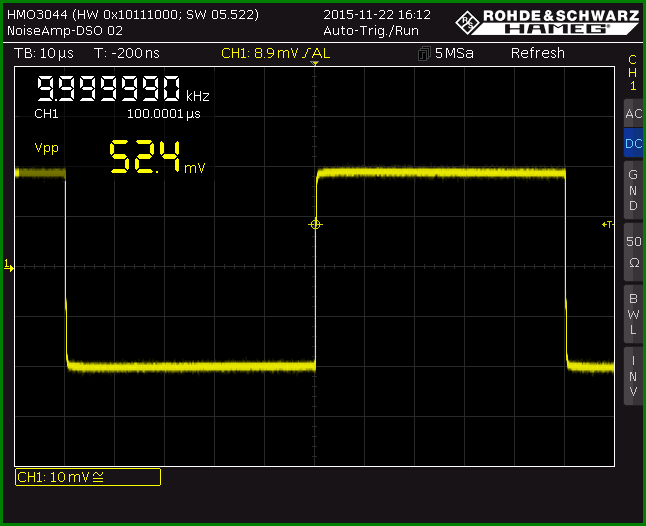The width and height of the screenshot is (646, 526).
Task: Click the Refresh acquisition mode label
Action: click(x=538, y=53)
